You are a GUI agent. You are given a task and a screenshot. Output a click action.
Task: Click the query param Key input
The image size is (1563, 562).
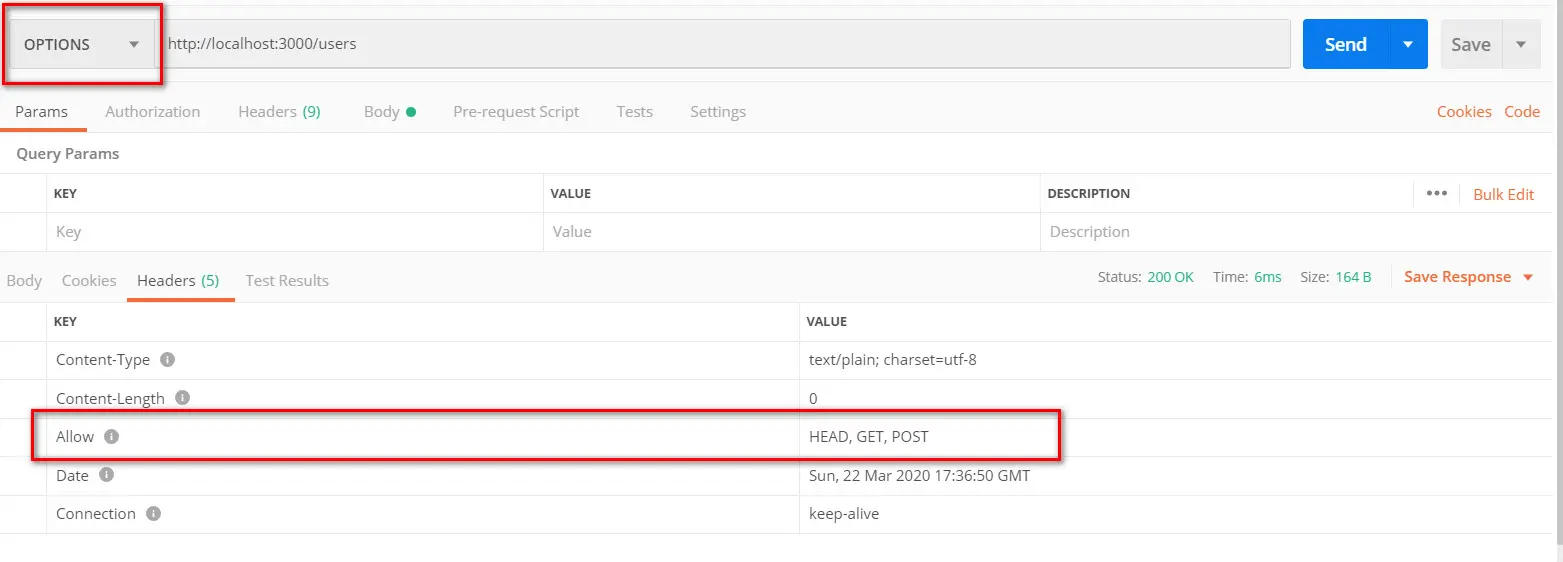point(296,231)
